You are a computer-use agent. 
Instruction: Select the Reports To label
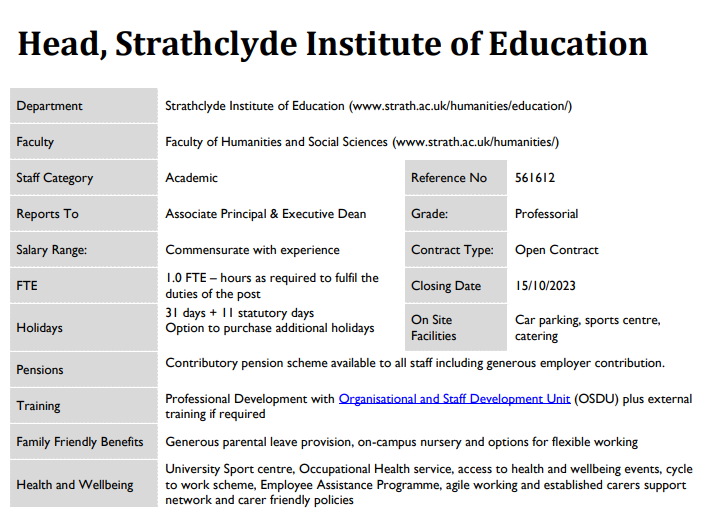coord(84,214)
